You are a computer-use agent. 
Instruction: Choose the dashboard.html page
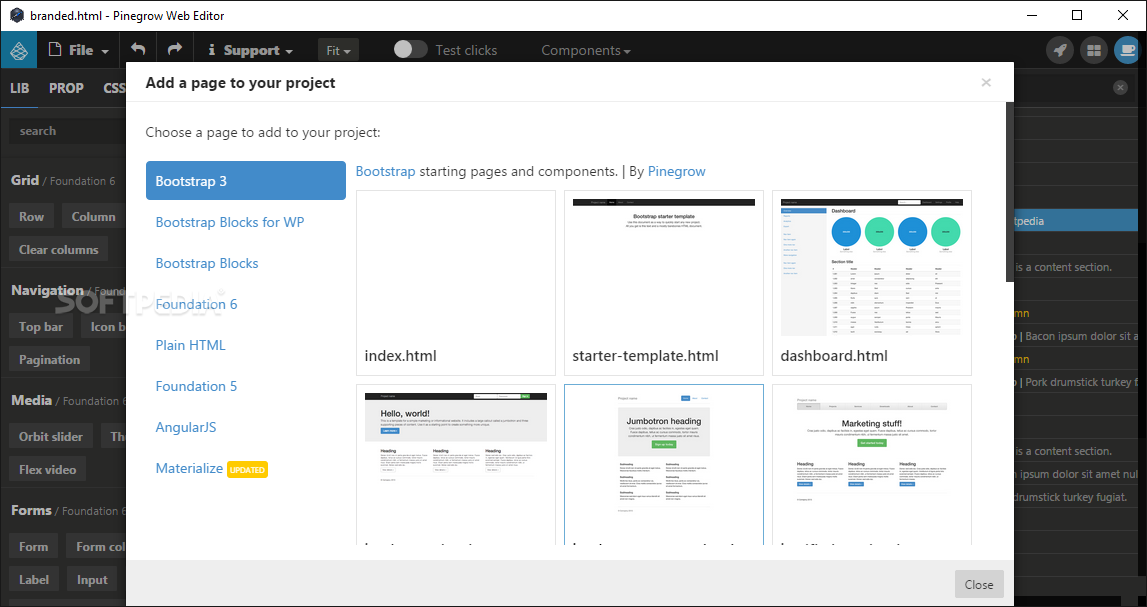(872, 283)
